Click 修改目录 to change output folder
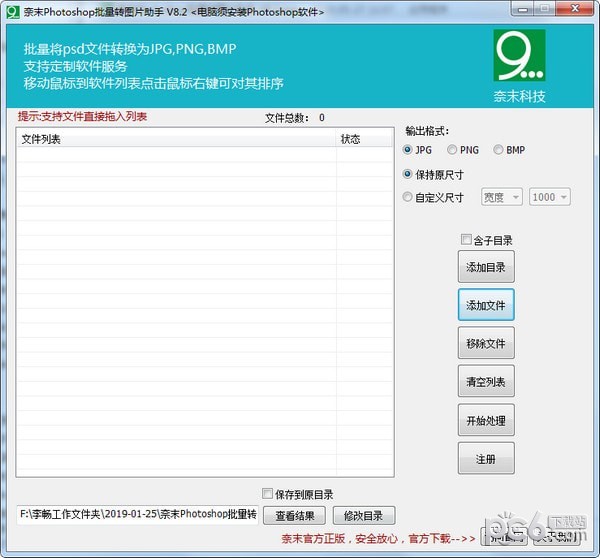This screenshot has height=558, width=600. [x=364, y=516]
